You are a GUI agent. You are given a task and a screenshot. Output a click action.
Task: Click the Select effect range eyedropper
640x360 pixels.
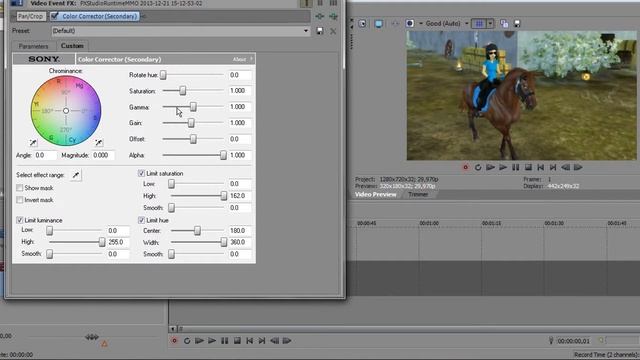point(76,175)
